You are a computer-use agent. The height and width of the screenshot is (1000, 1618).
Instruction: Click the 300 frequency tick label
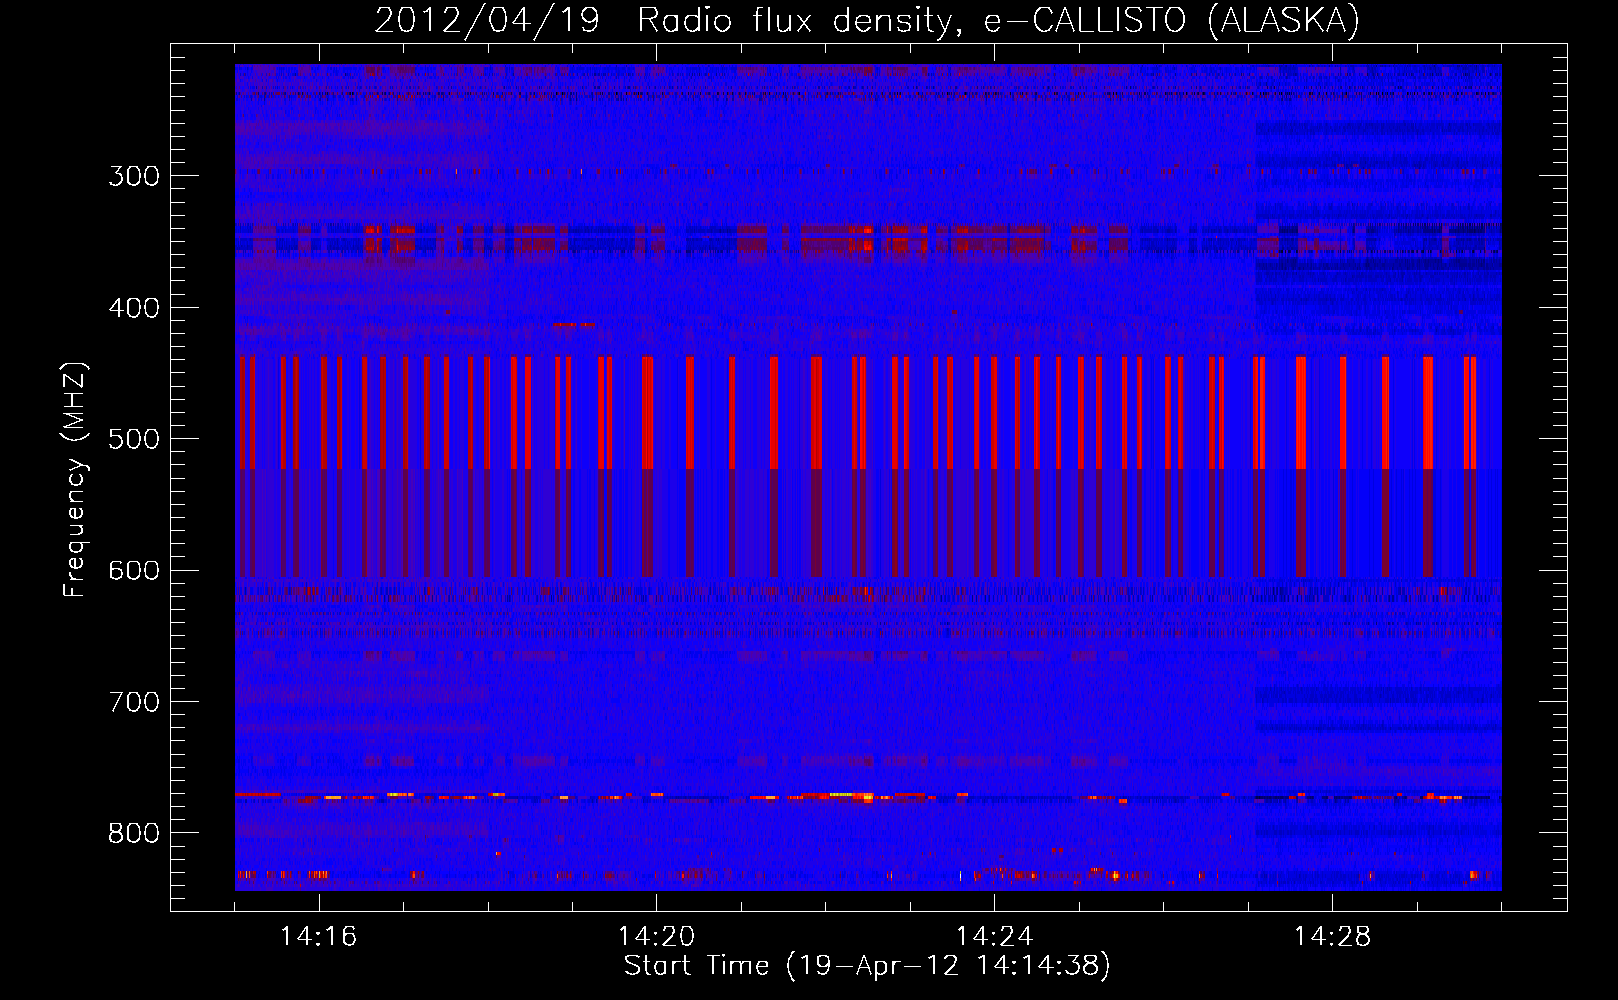134,176
